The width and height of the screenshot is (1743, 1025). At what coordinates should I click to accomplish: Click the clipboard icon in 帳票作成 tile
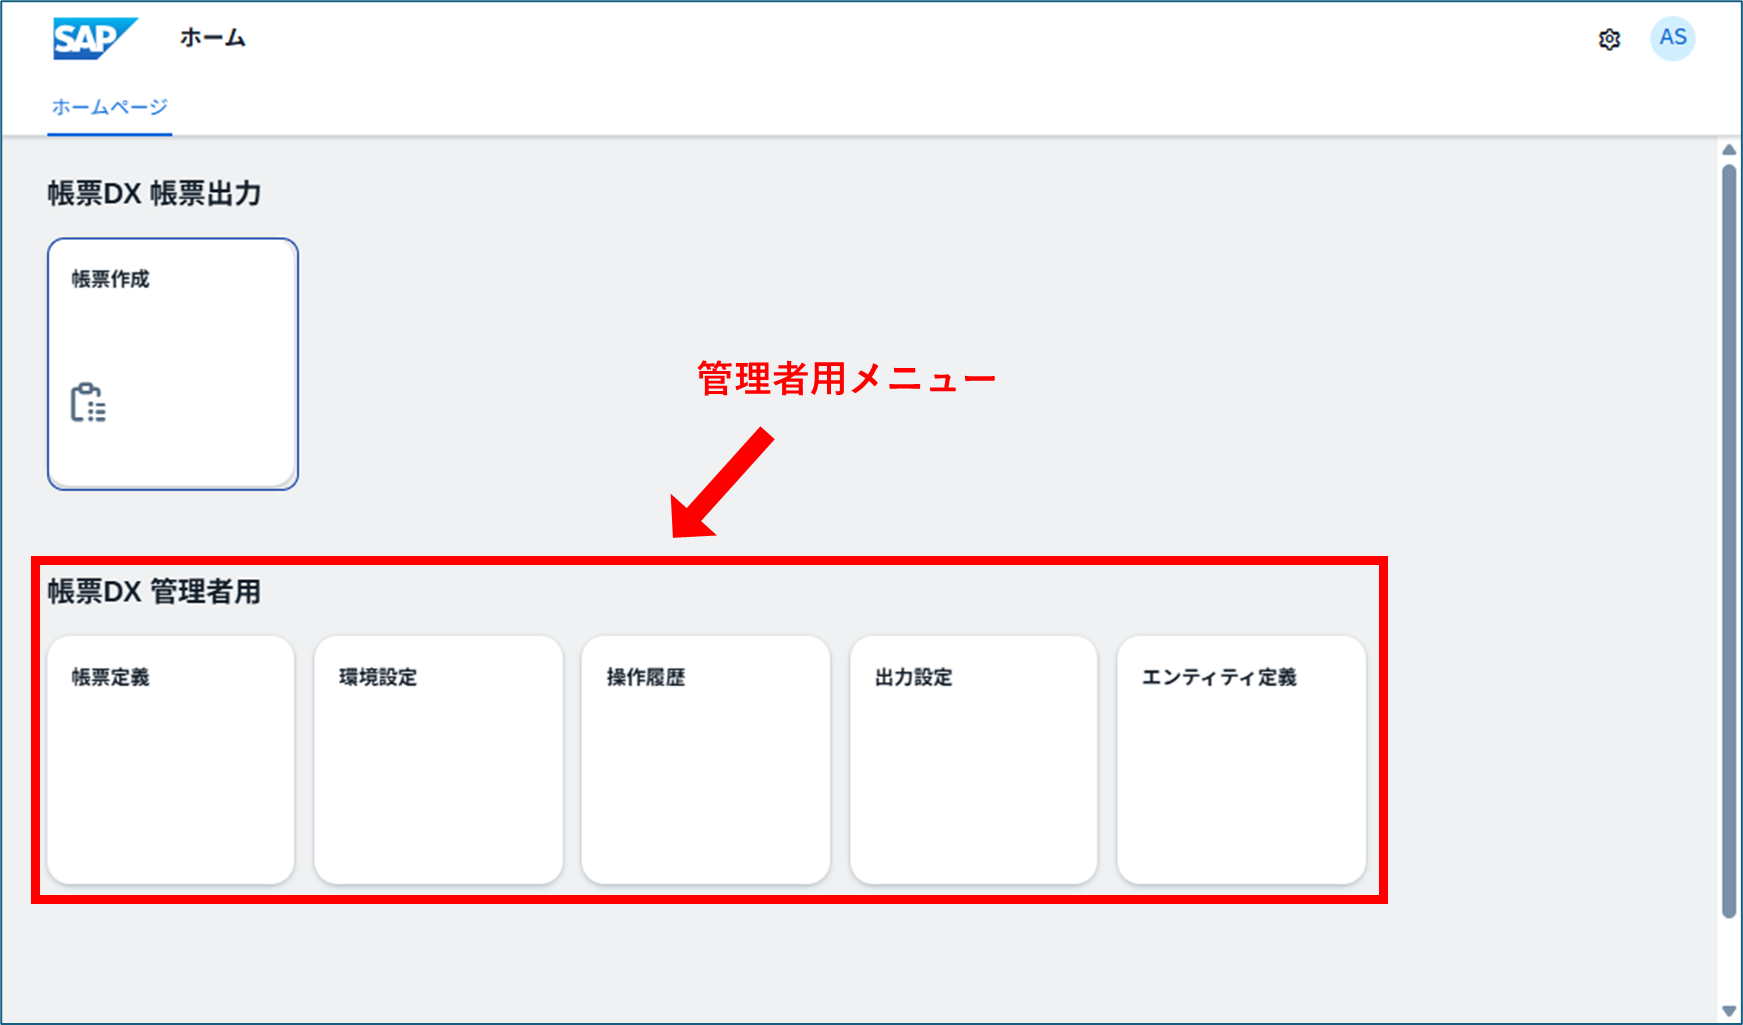click(x=88, y=403)
